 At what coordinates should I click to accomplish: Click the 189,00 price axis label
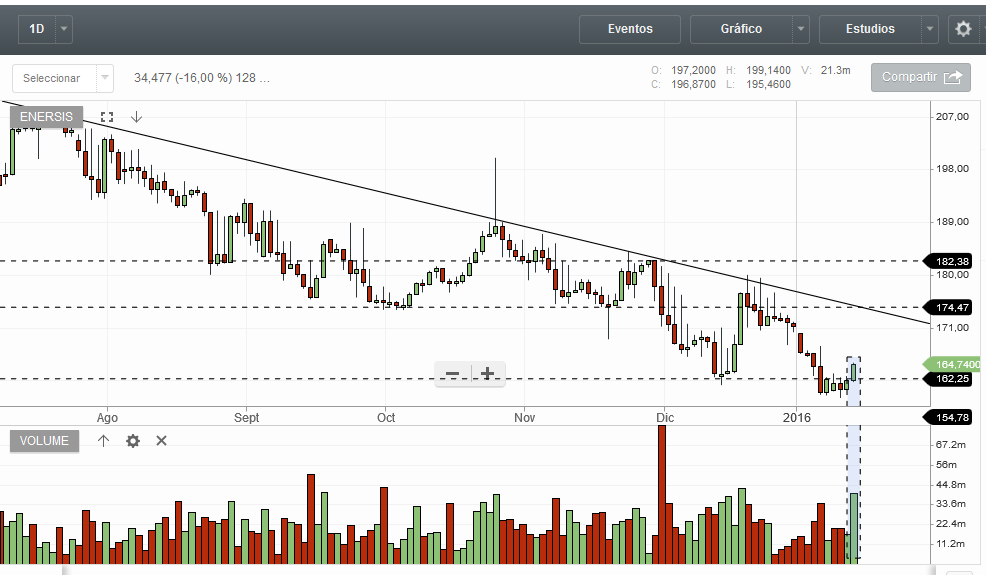[x=953, y=221]
